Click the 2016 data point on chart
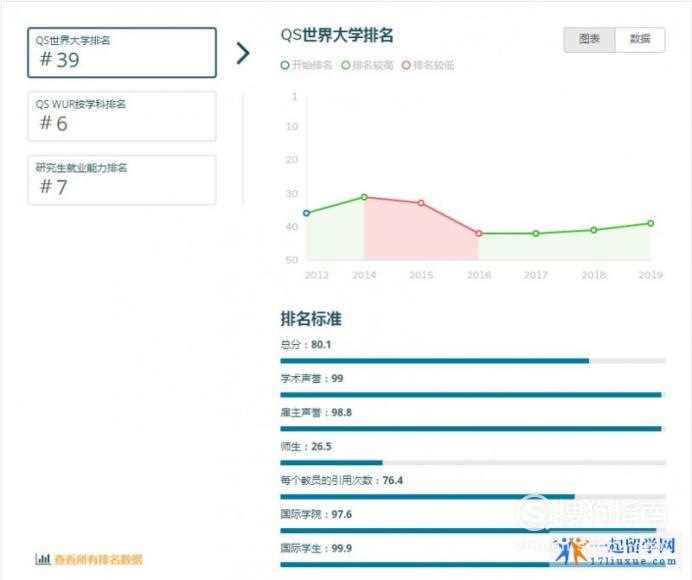 point(479,234)
